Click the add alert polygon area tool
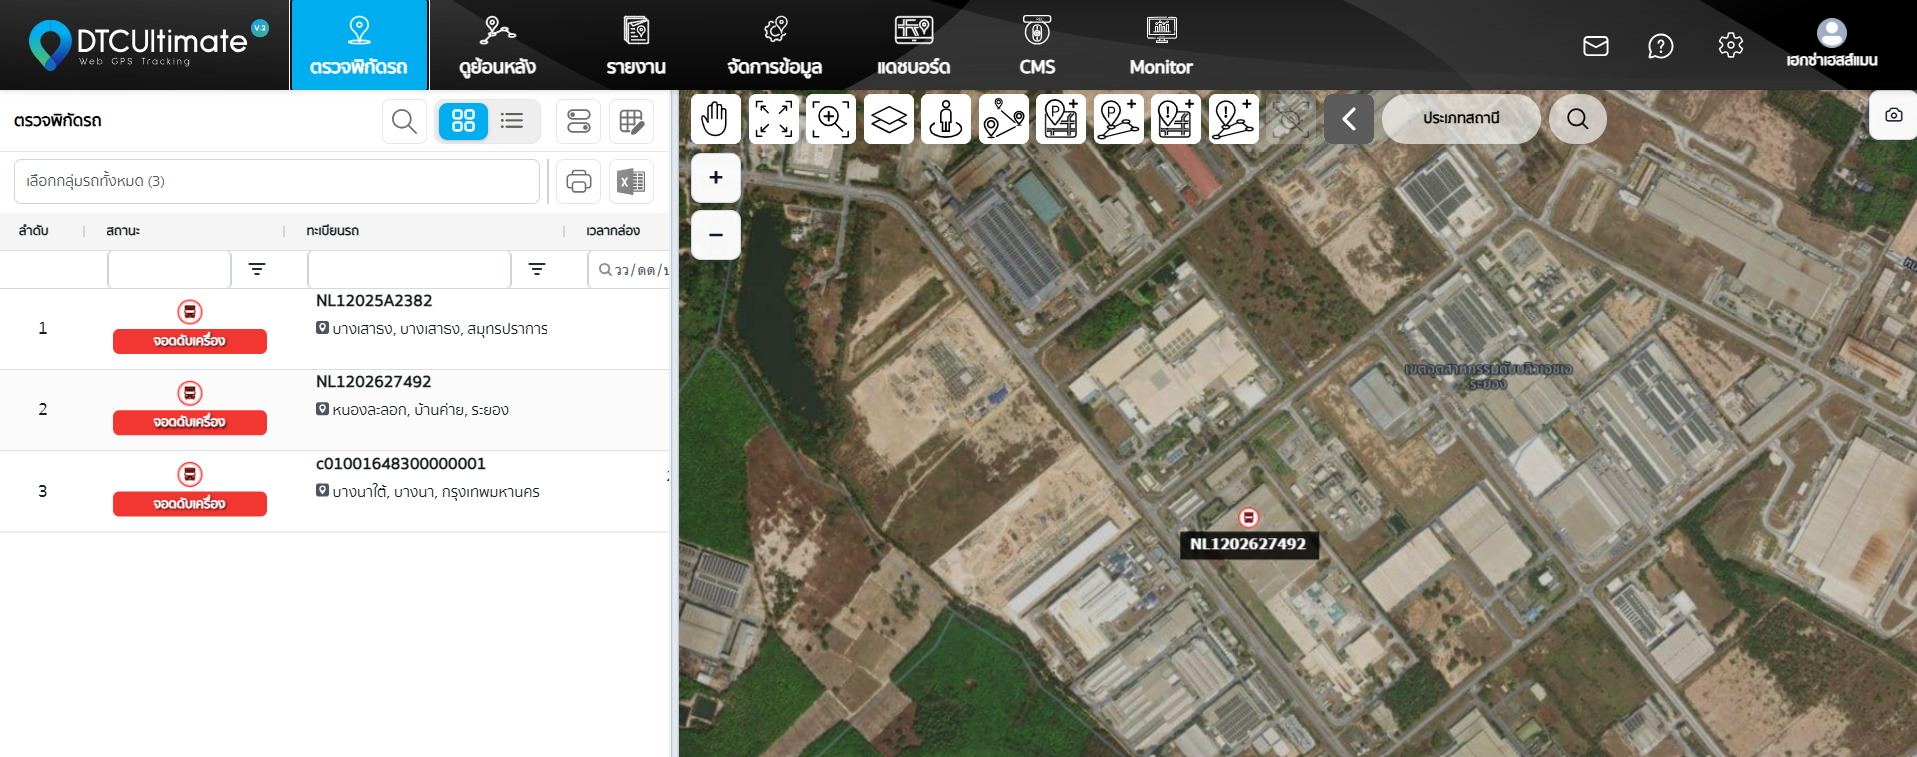This screenshot has height=757, width=1917. (1234, 119)
